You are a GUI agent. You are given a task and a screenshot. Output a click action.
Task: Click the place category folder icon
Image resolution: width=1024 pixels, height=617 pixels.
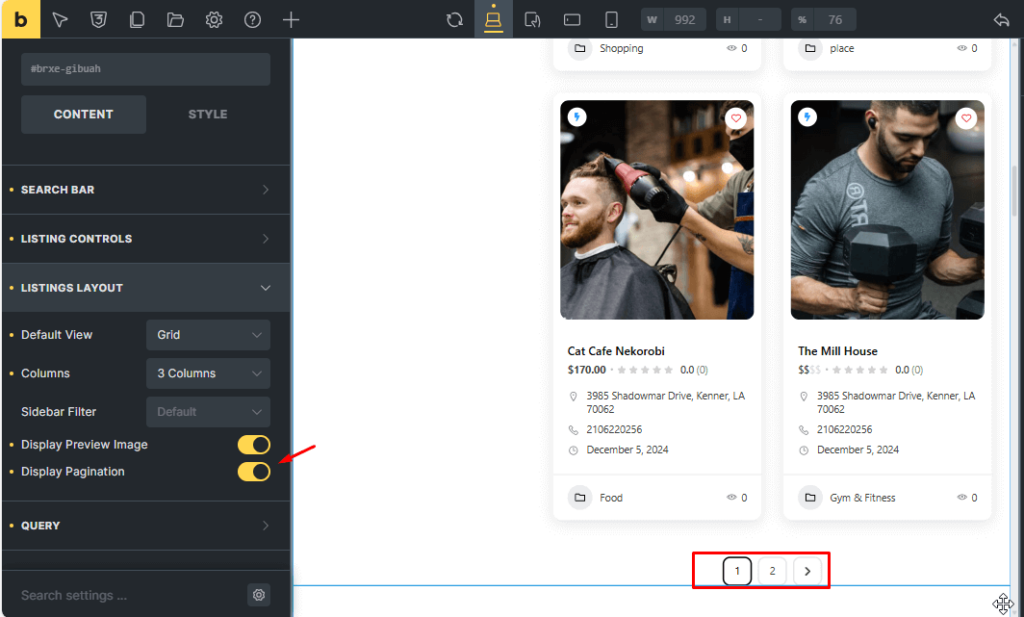[x=810, y=48]
